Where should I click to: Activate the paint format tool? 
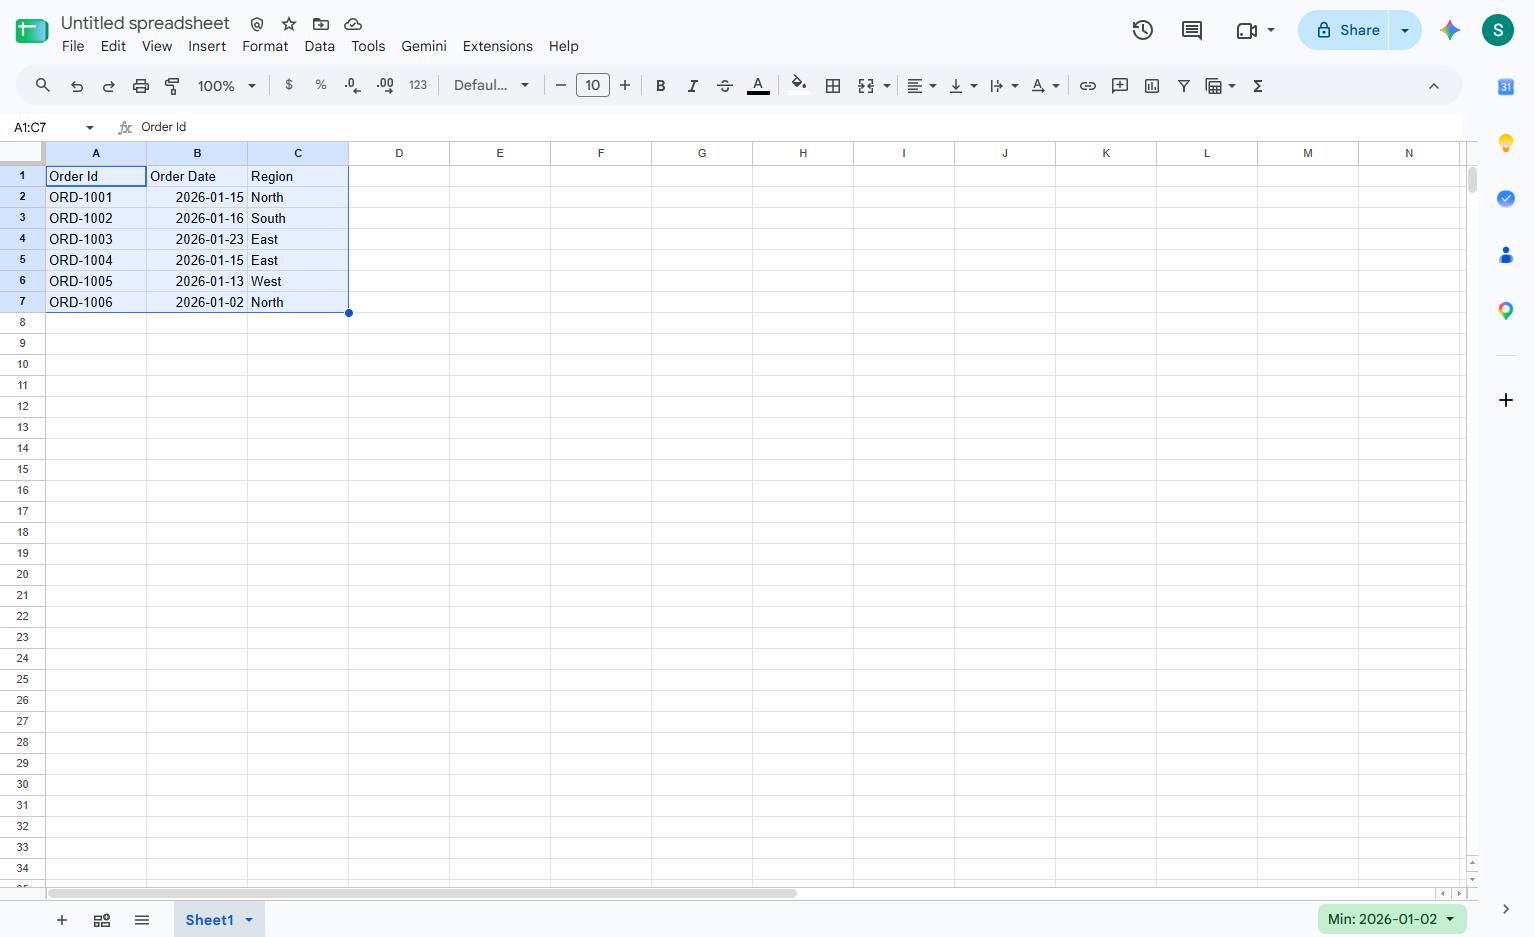[x=172, y=86]
